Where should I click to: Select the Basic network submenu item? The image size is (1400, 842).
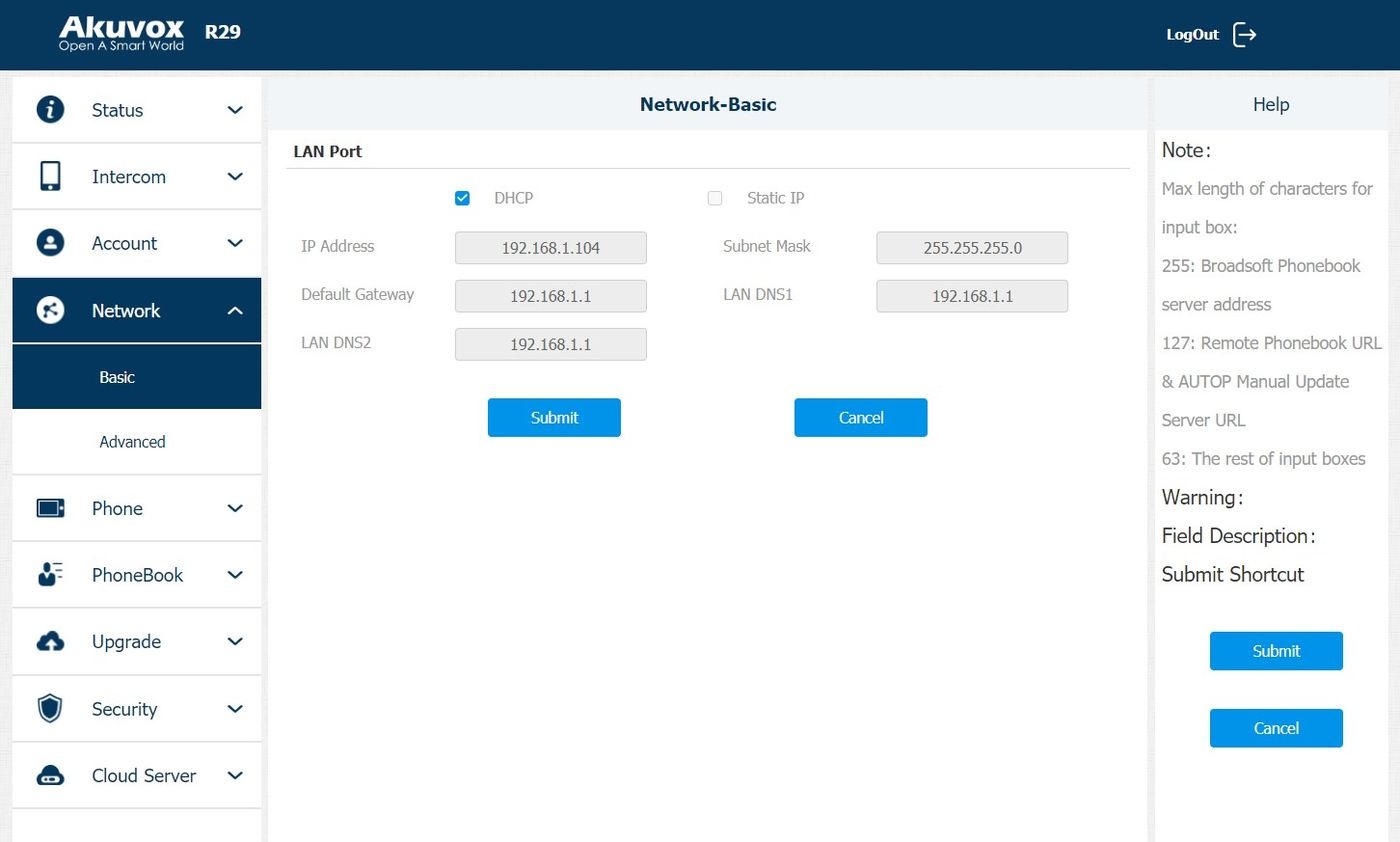117,377
